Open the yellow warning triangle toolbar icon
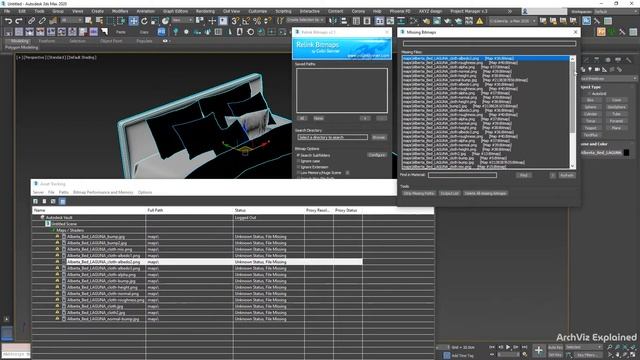This screenshot has width=640, height=360. pyautogui.click(x=480, y=21)
